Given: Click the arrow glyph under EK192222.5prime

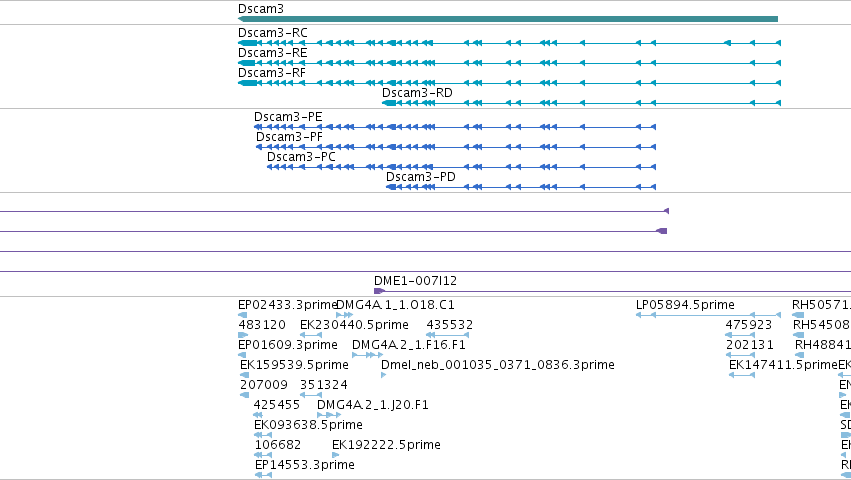Looking at the screenshot, I should (335, 455).
